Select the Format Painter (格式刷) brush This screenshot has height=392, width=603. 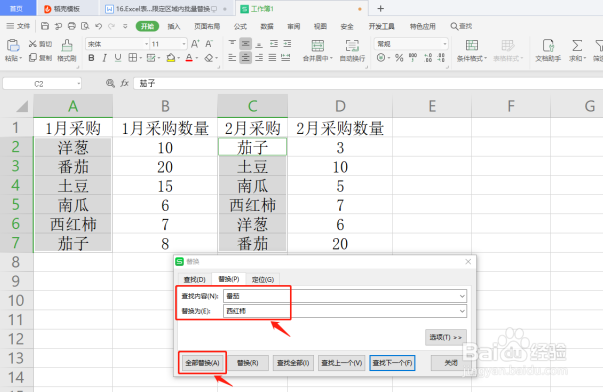(x=67, y=45)
